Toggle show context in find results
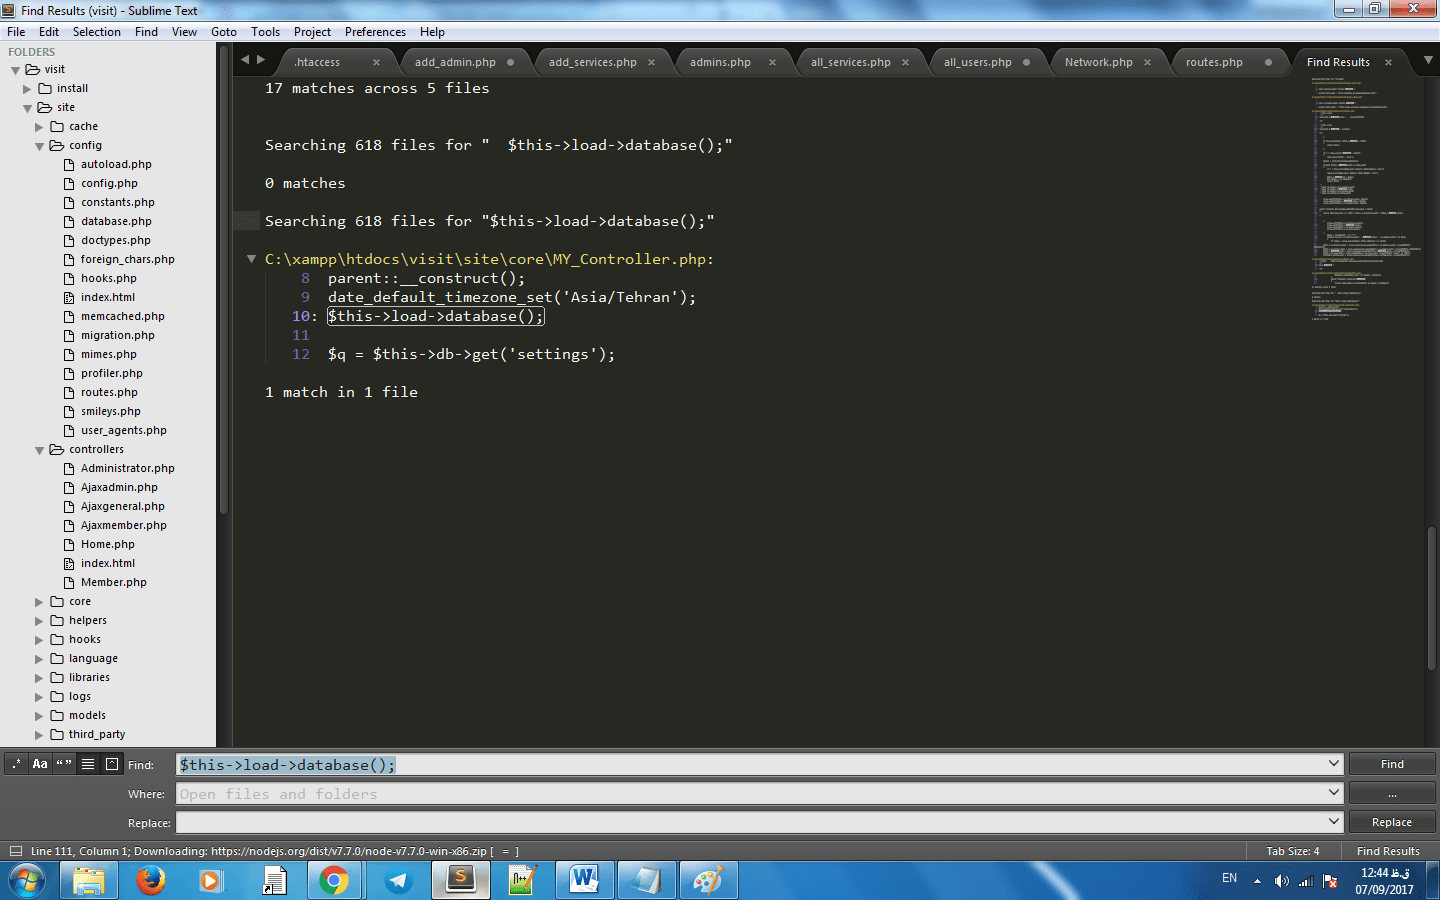1440x900 pixels. (88, 764)
